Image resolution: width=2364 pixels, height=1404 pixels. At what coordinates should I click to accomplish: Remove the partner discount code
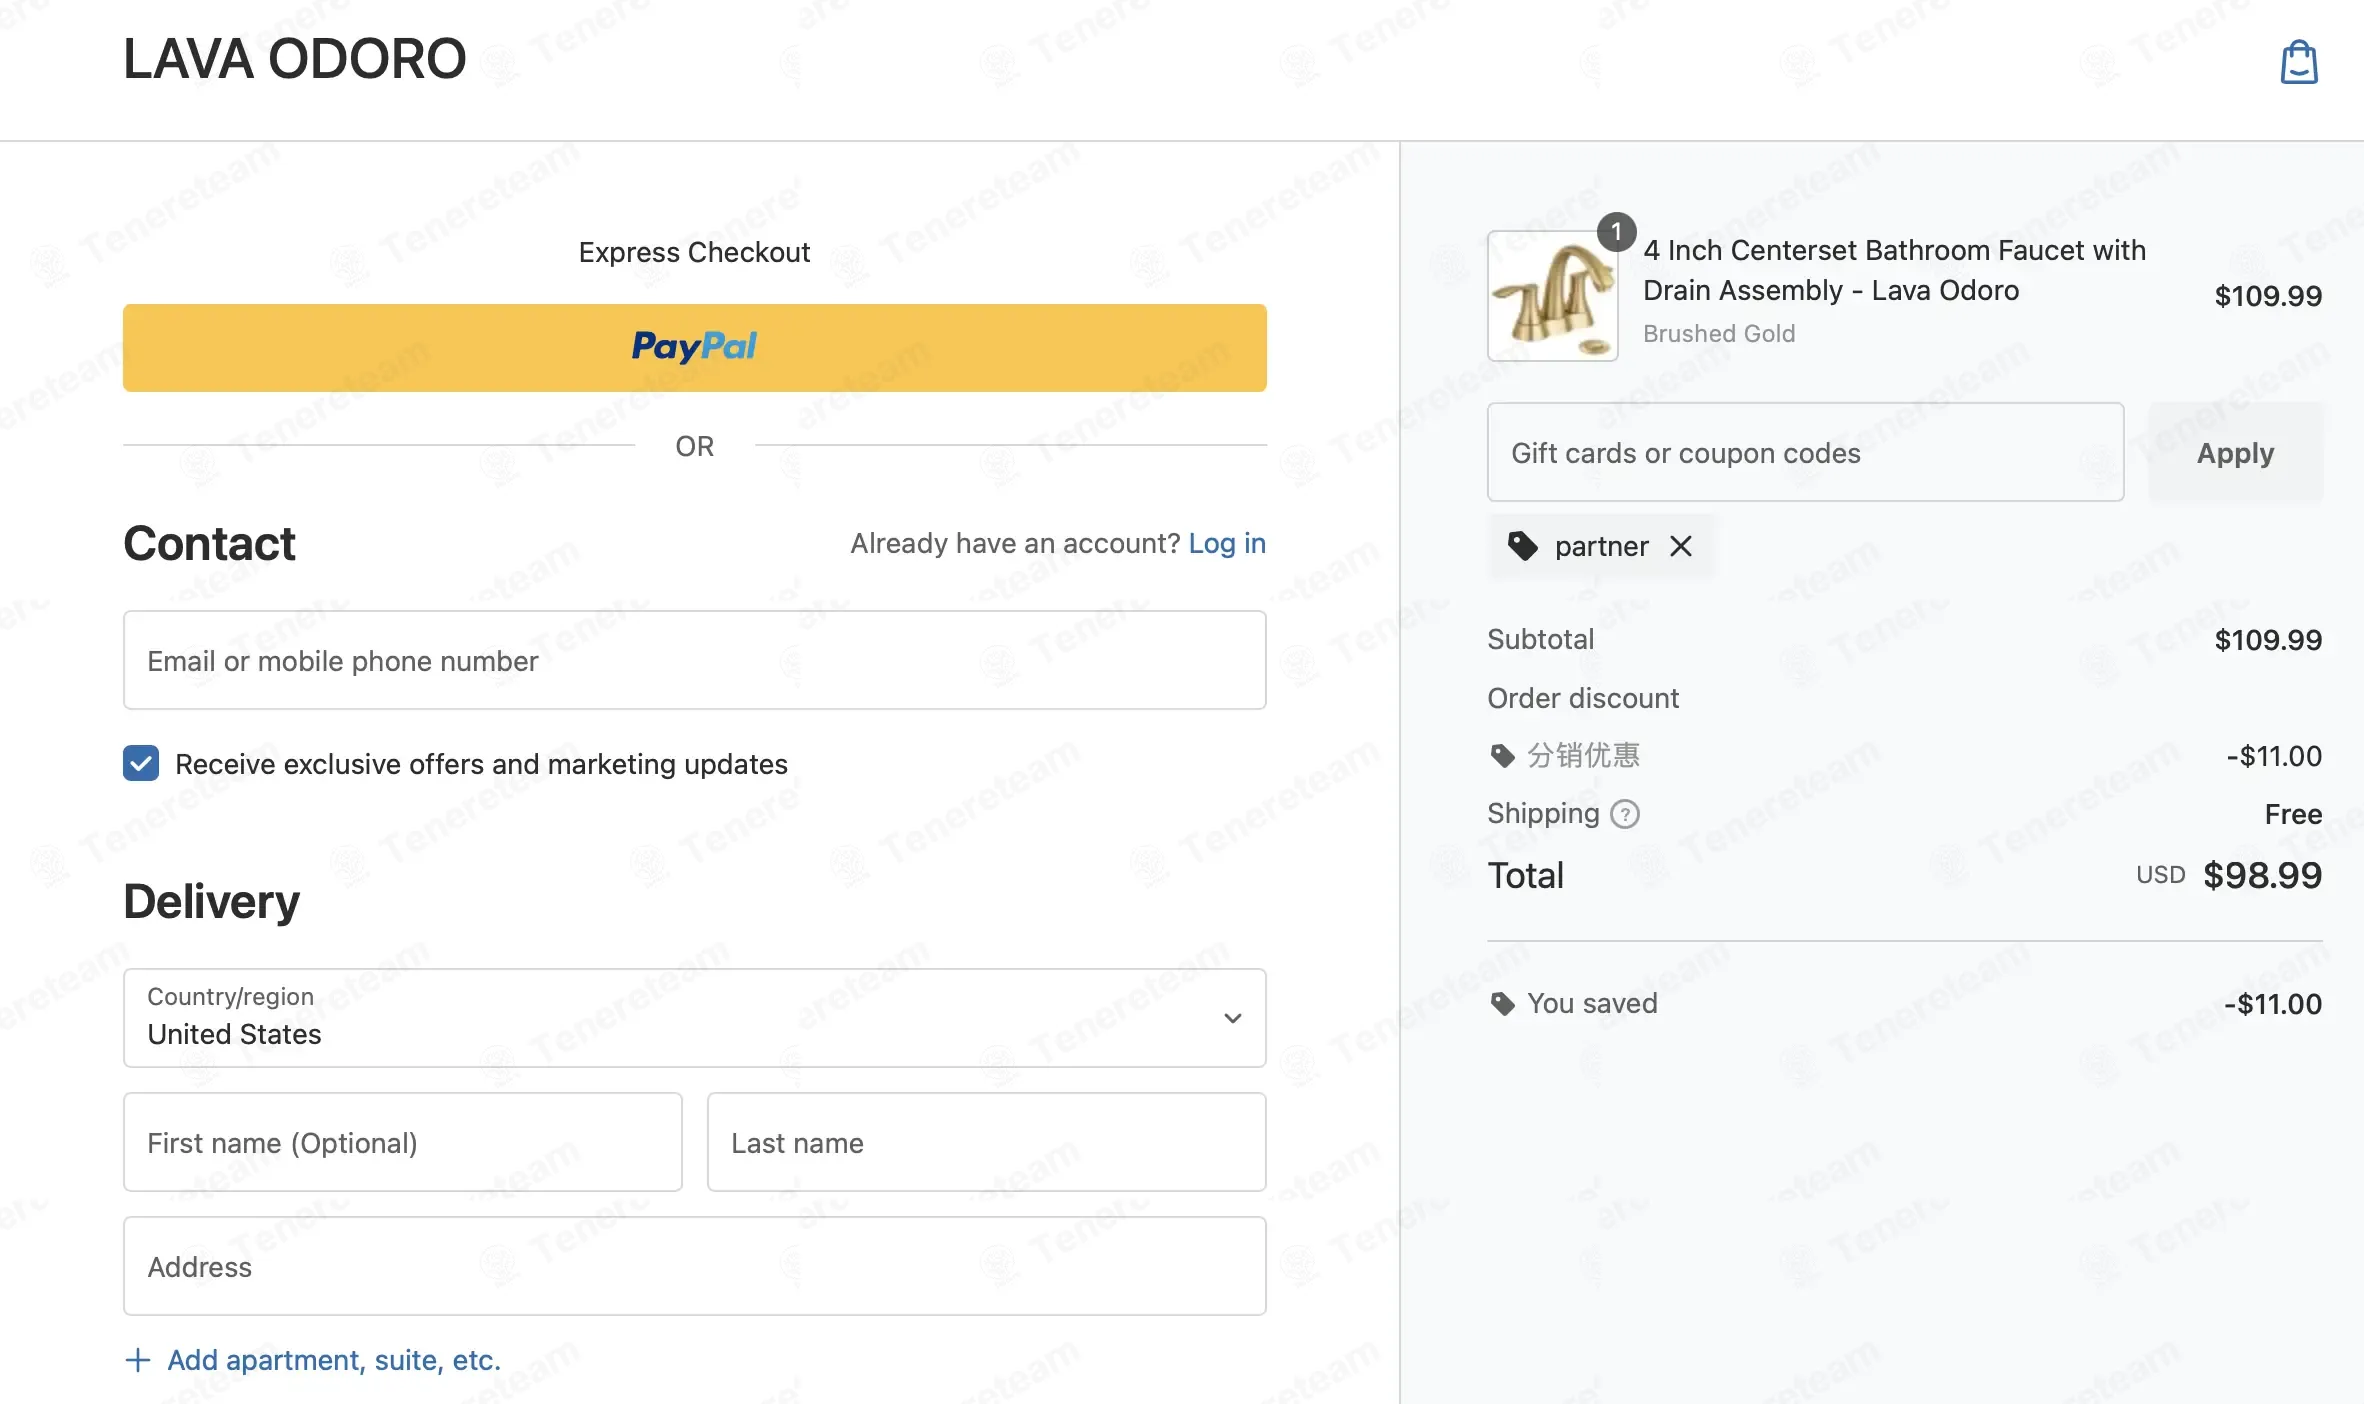pyautogui.click(x=1681, y=546)
